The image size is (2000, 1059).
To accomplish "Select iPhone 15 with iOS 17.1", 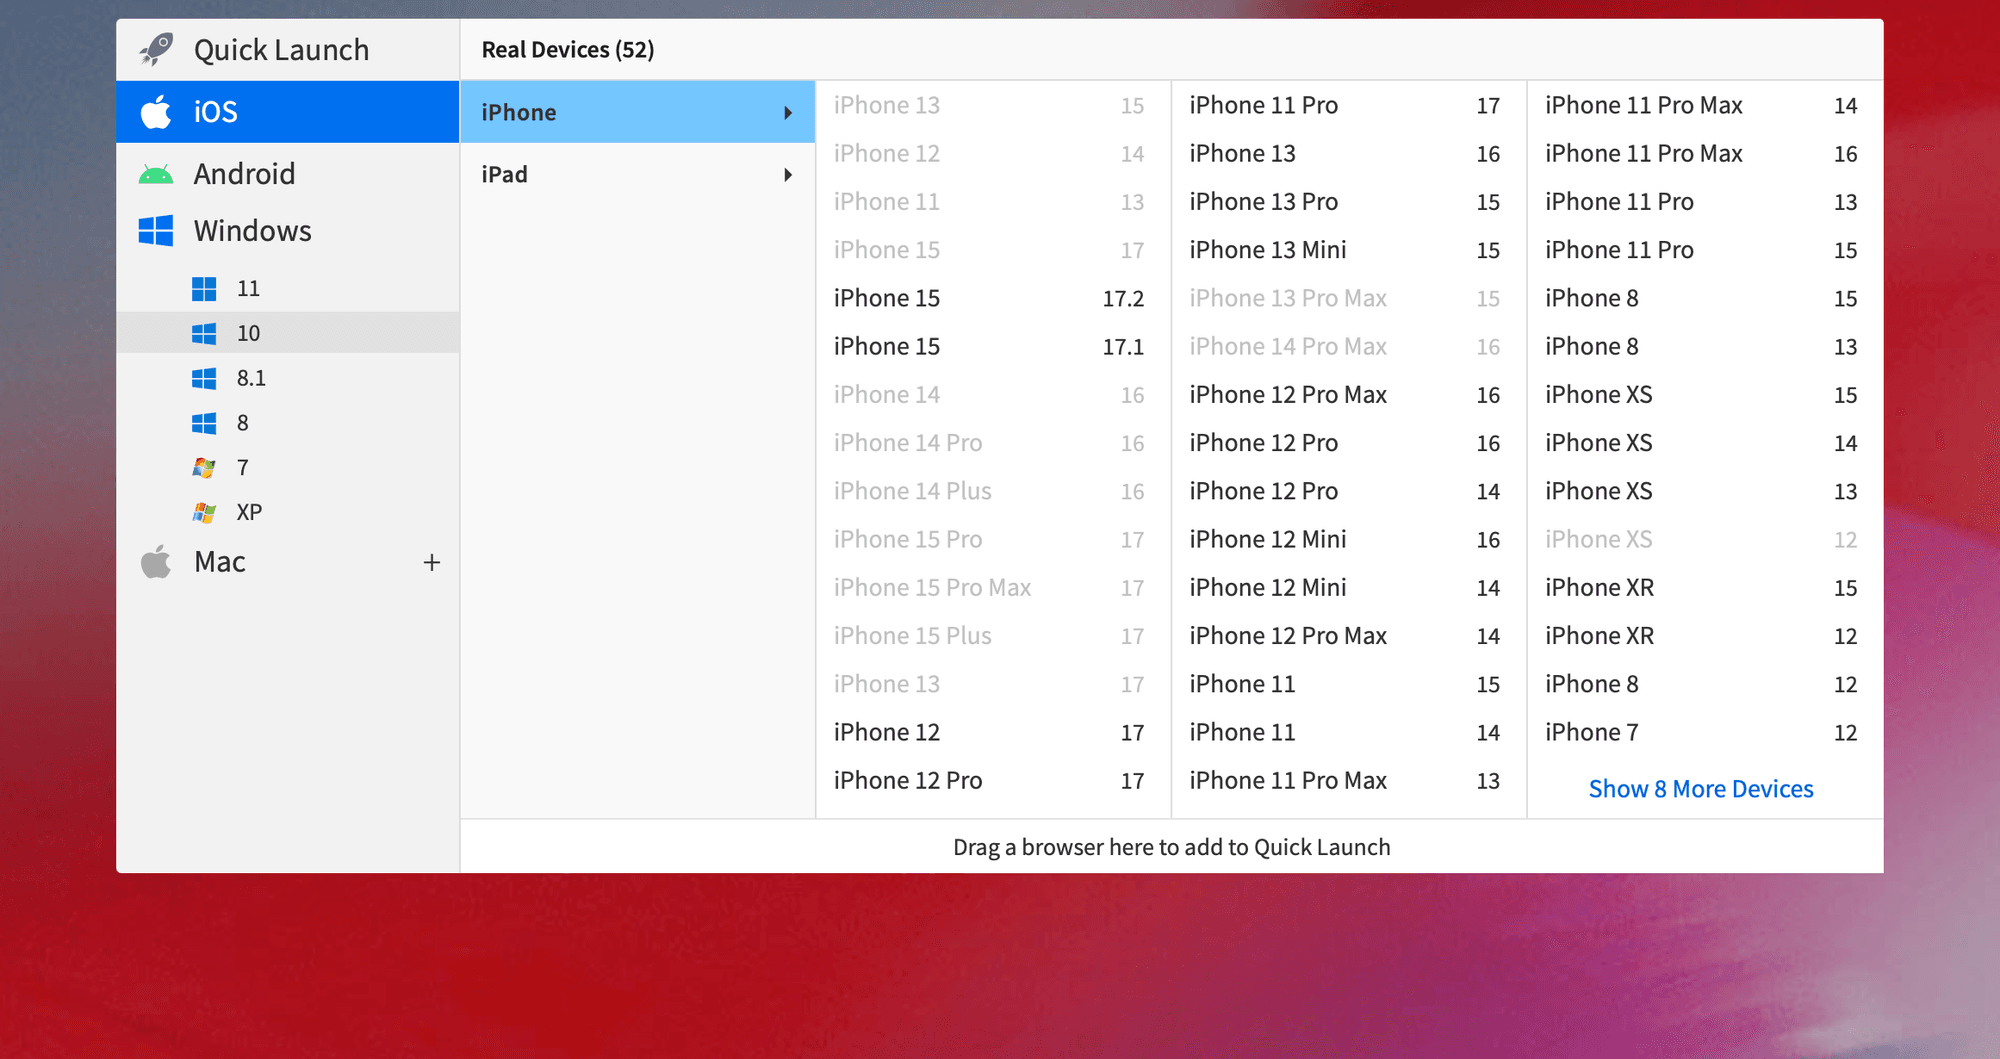I will [x=993, y=346].
